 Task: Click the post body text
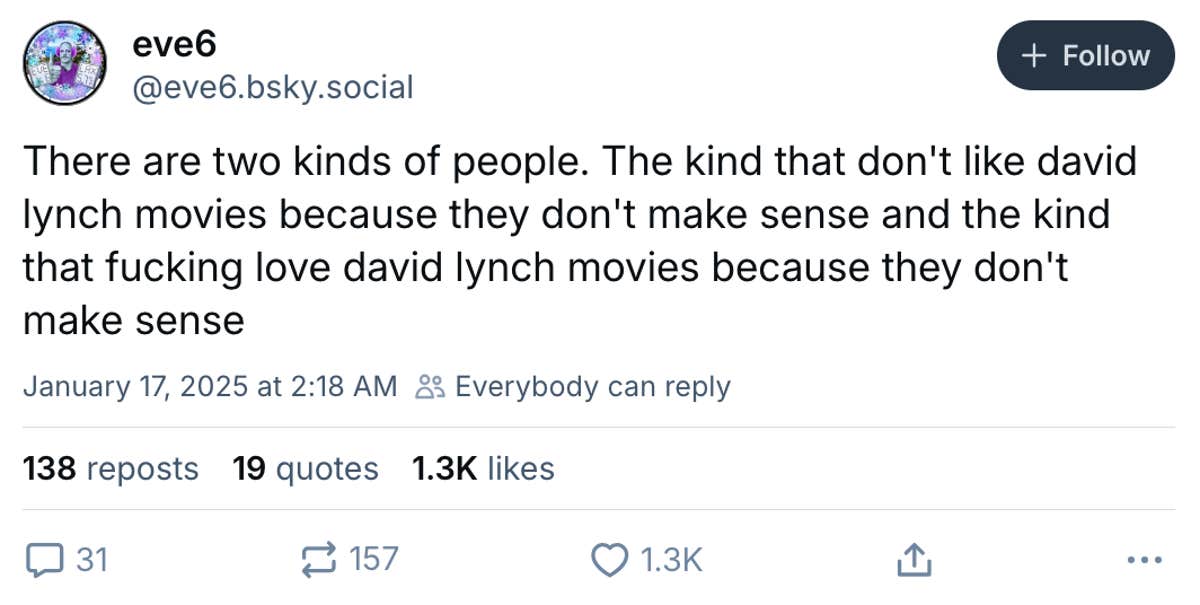(x=580, y=240)
